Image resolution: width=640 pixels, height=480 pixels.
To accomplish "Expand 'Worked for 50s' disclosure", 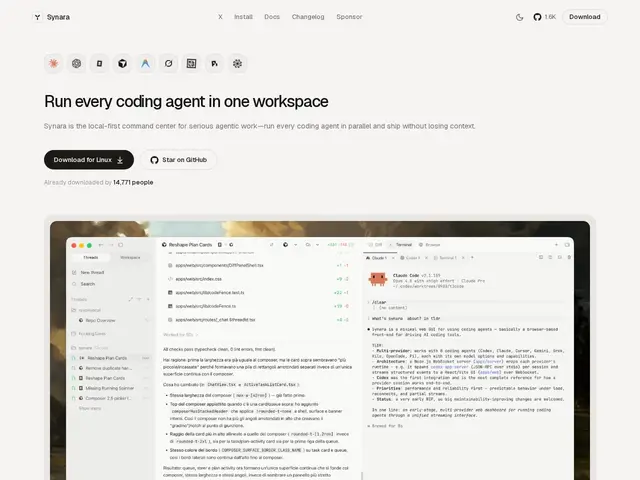I will (x=180, y=335).
